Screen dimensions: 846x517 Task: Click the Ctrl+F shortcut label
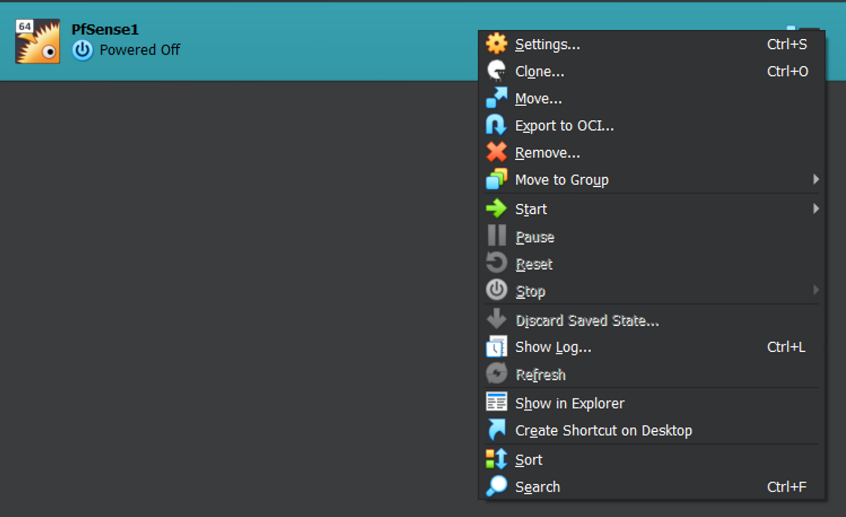click(787, 487)
